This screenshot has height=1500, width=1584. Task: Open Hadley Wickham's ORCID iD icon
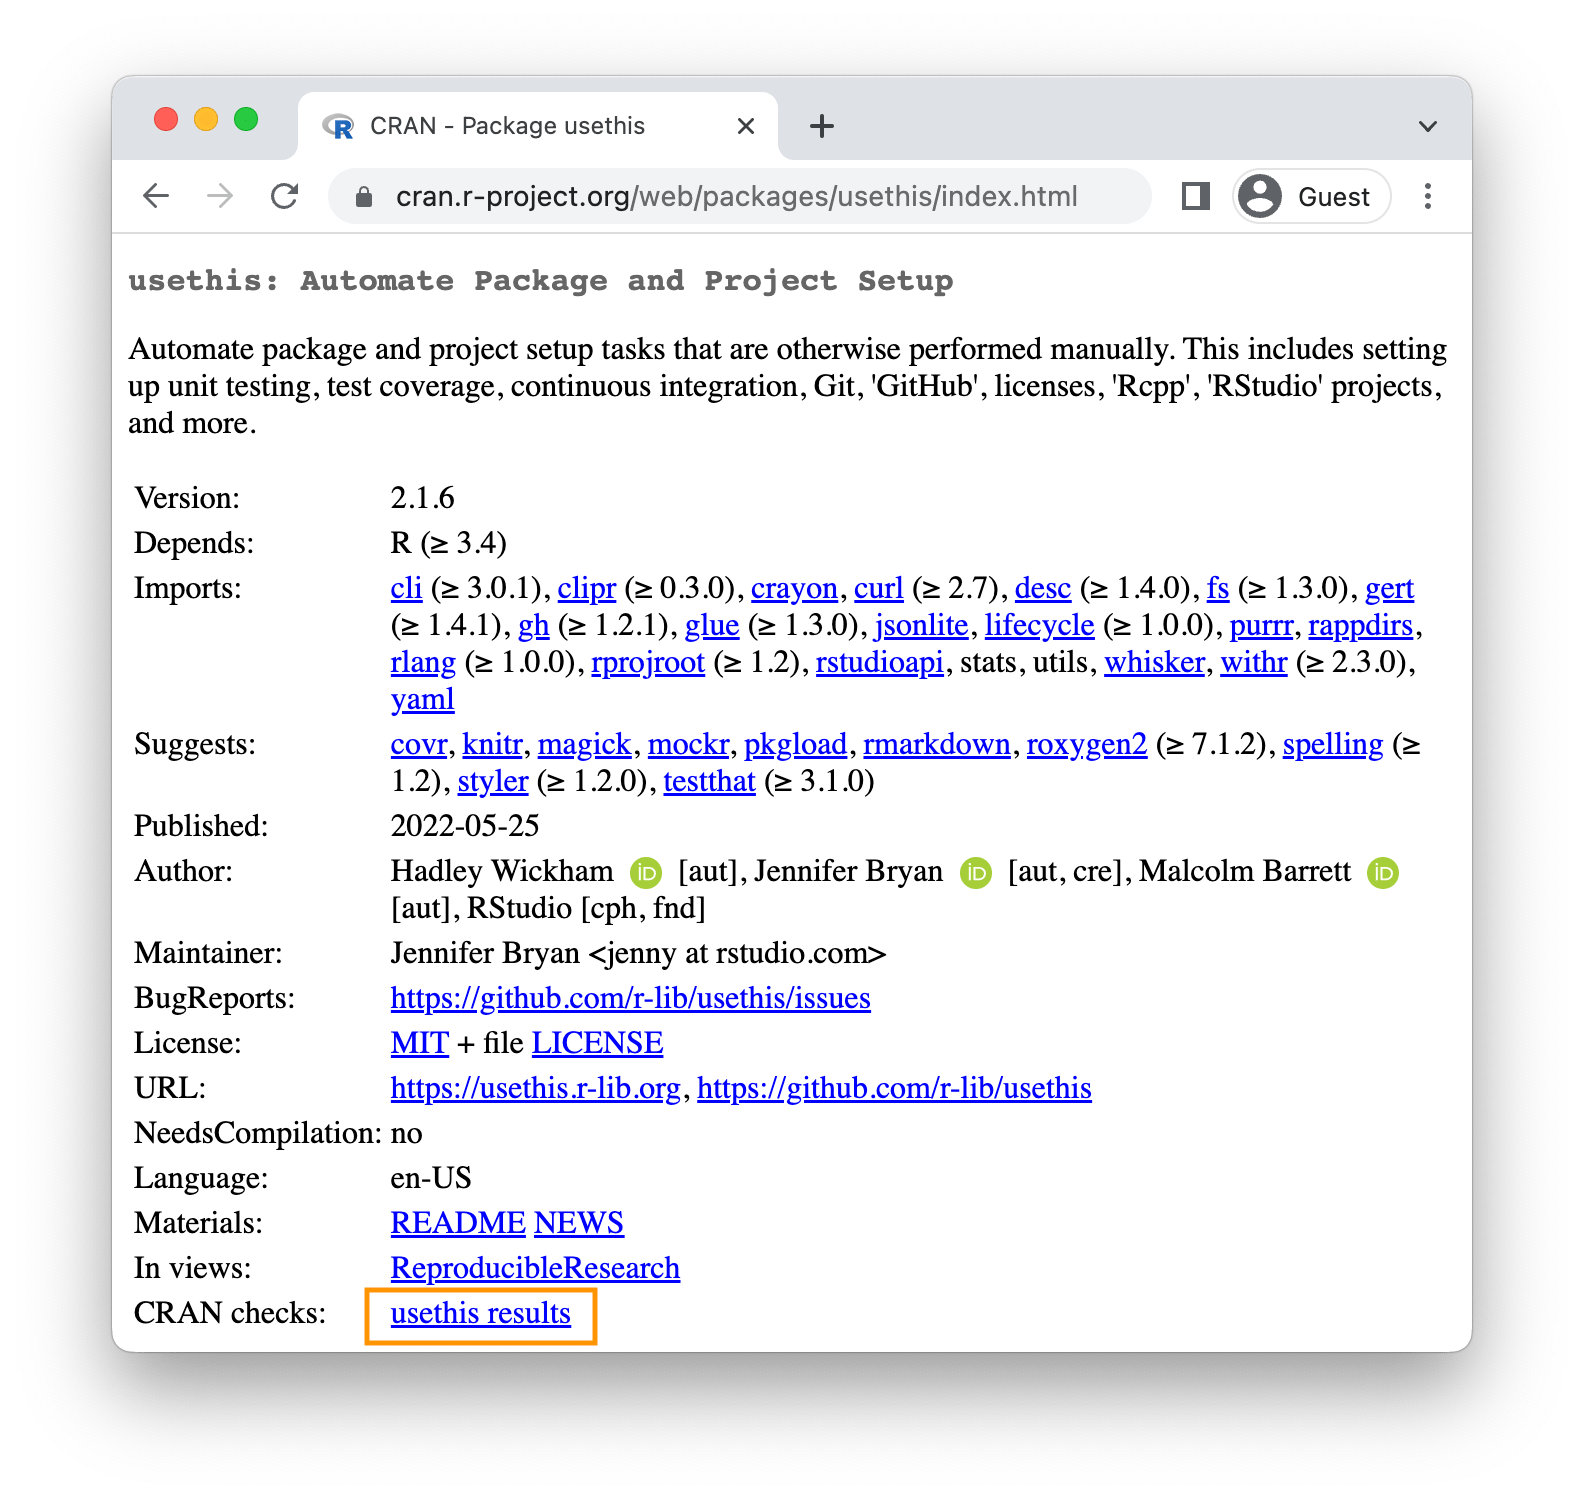pos(646,873)
